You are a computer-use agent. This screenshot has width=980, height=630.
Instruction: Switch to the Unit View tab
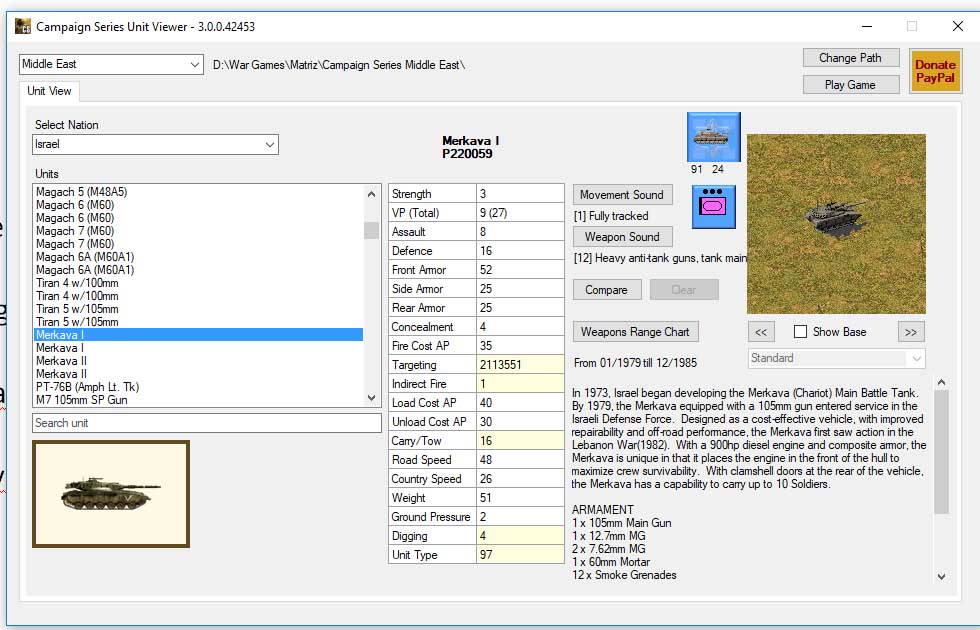coord(49,91)
